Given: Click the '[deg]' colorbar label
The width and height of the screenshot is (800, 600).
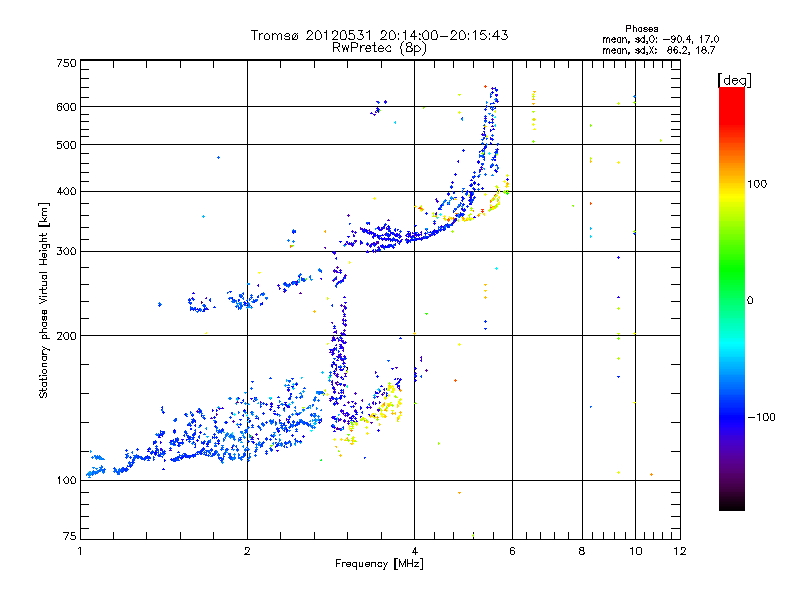Looking at the screenshot, I should (734, 80).
